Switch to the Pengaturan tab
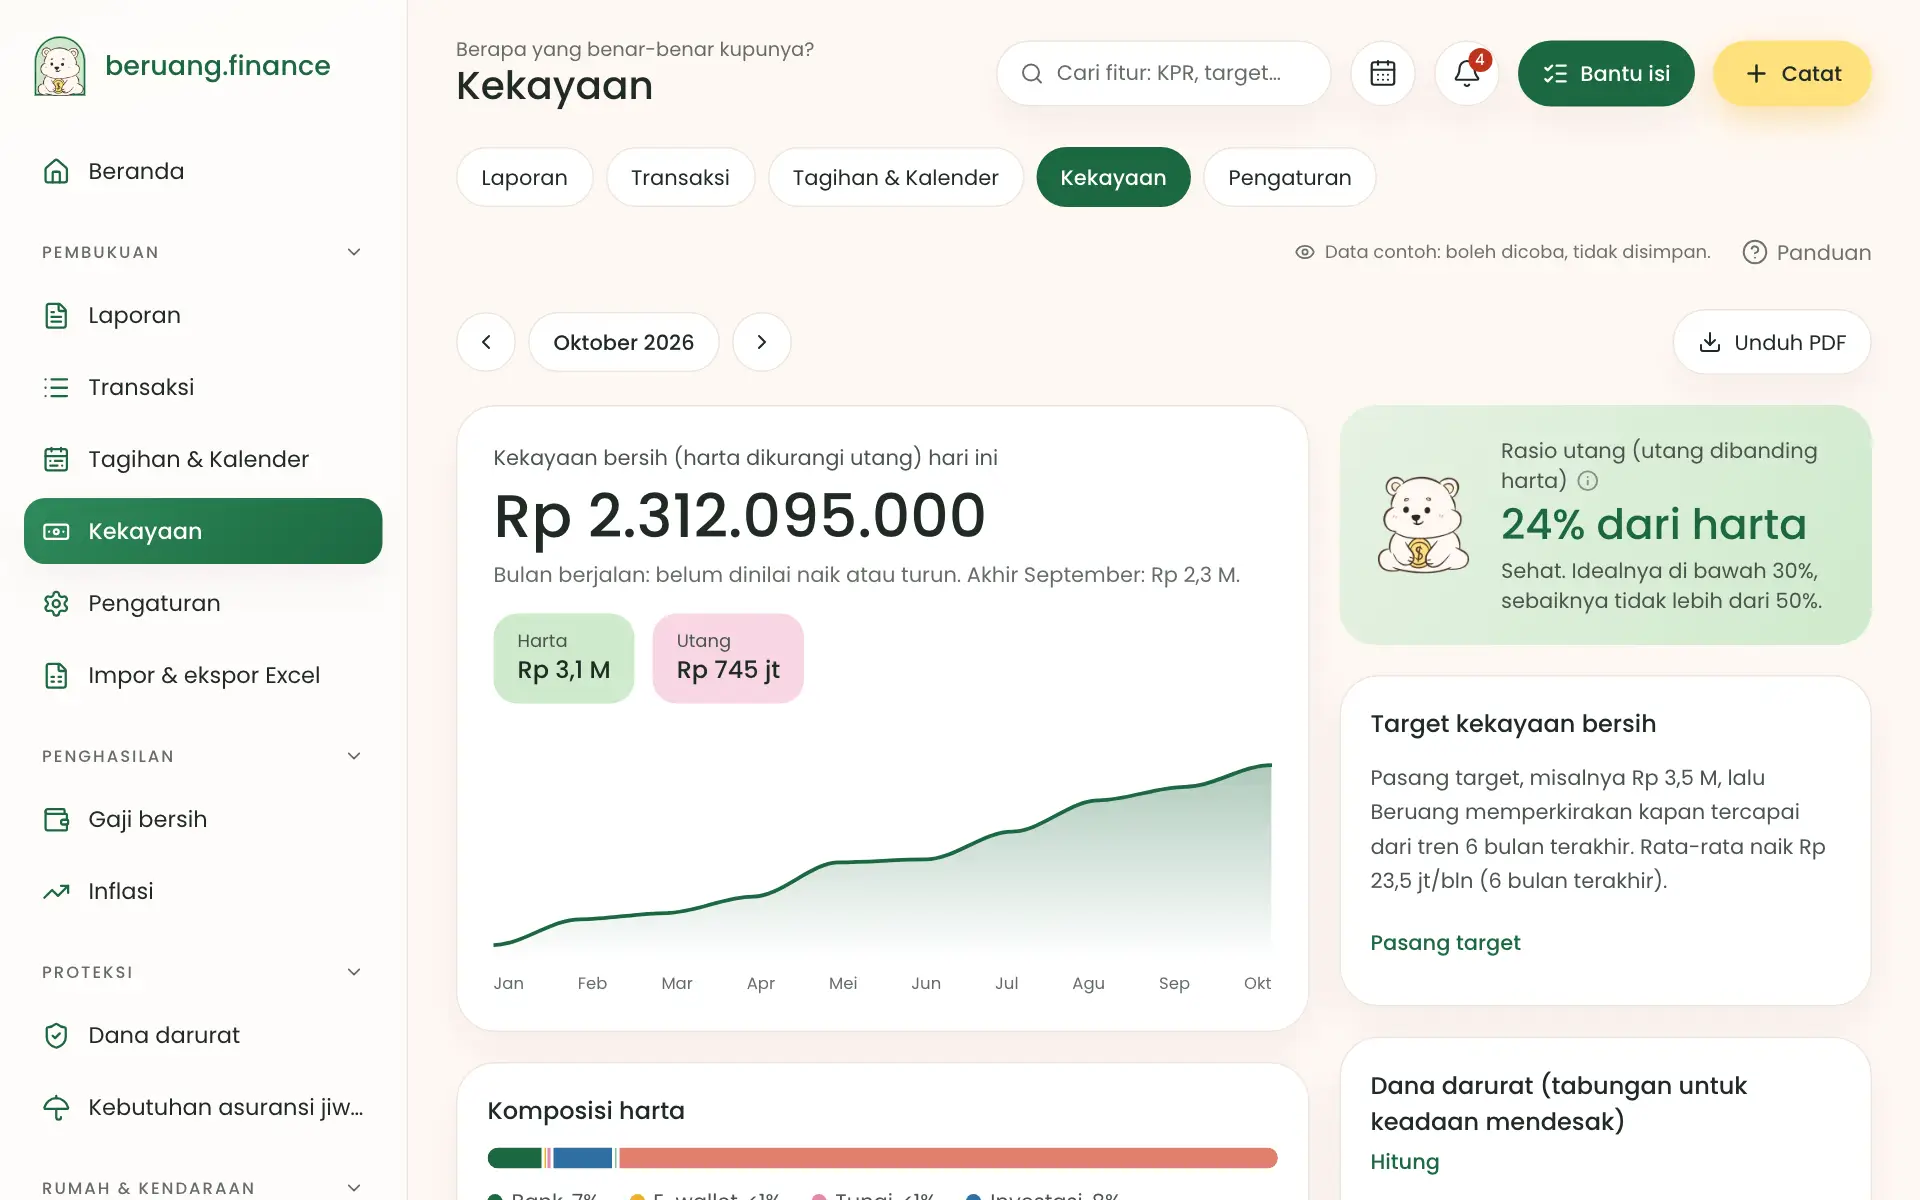Viewport: 1920px width, 1200px height. coord(1289,177)
